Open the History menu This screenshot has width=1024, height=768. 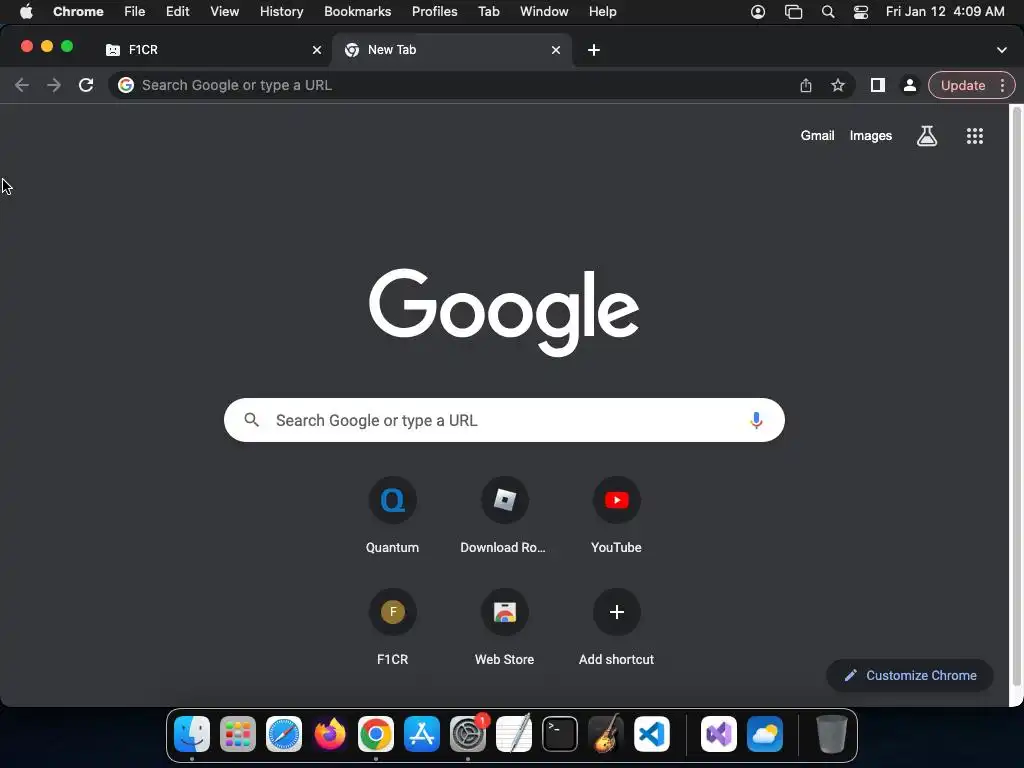281,12
